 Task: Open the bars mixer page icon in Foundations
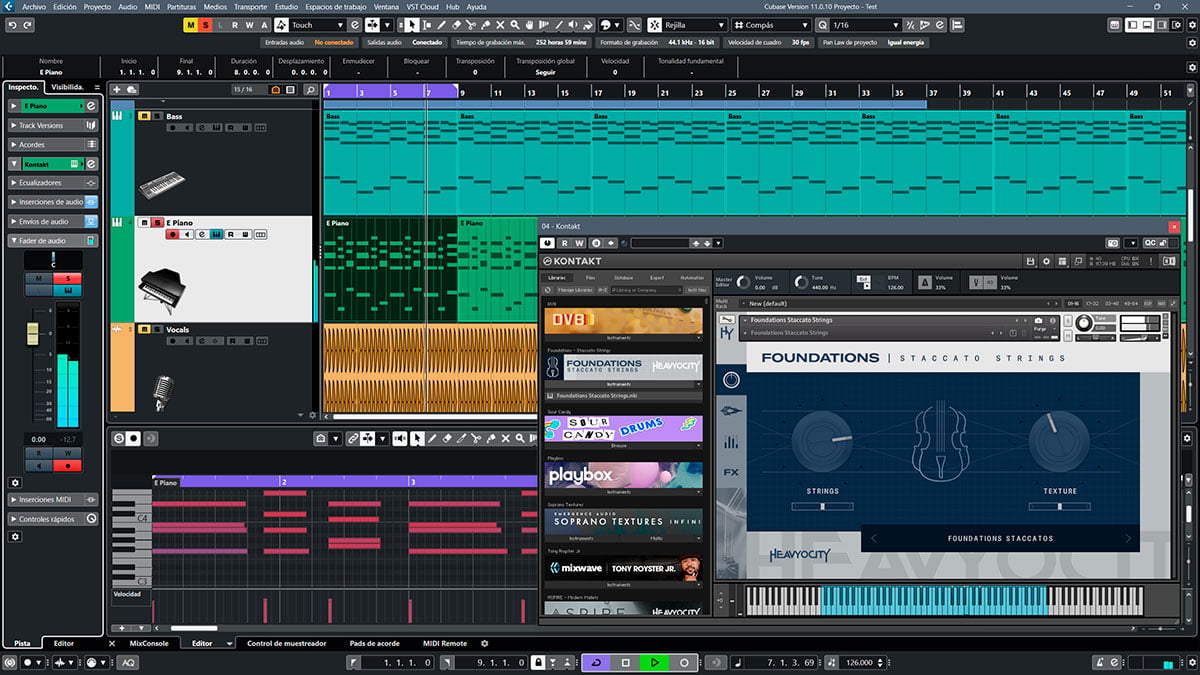coord(731,441)
